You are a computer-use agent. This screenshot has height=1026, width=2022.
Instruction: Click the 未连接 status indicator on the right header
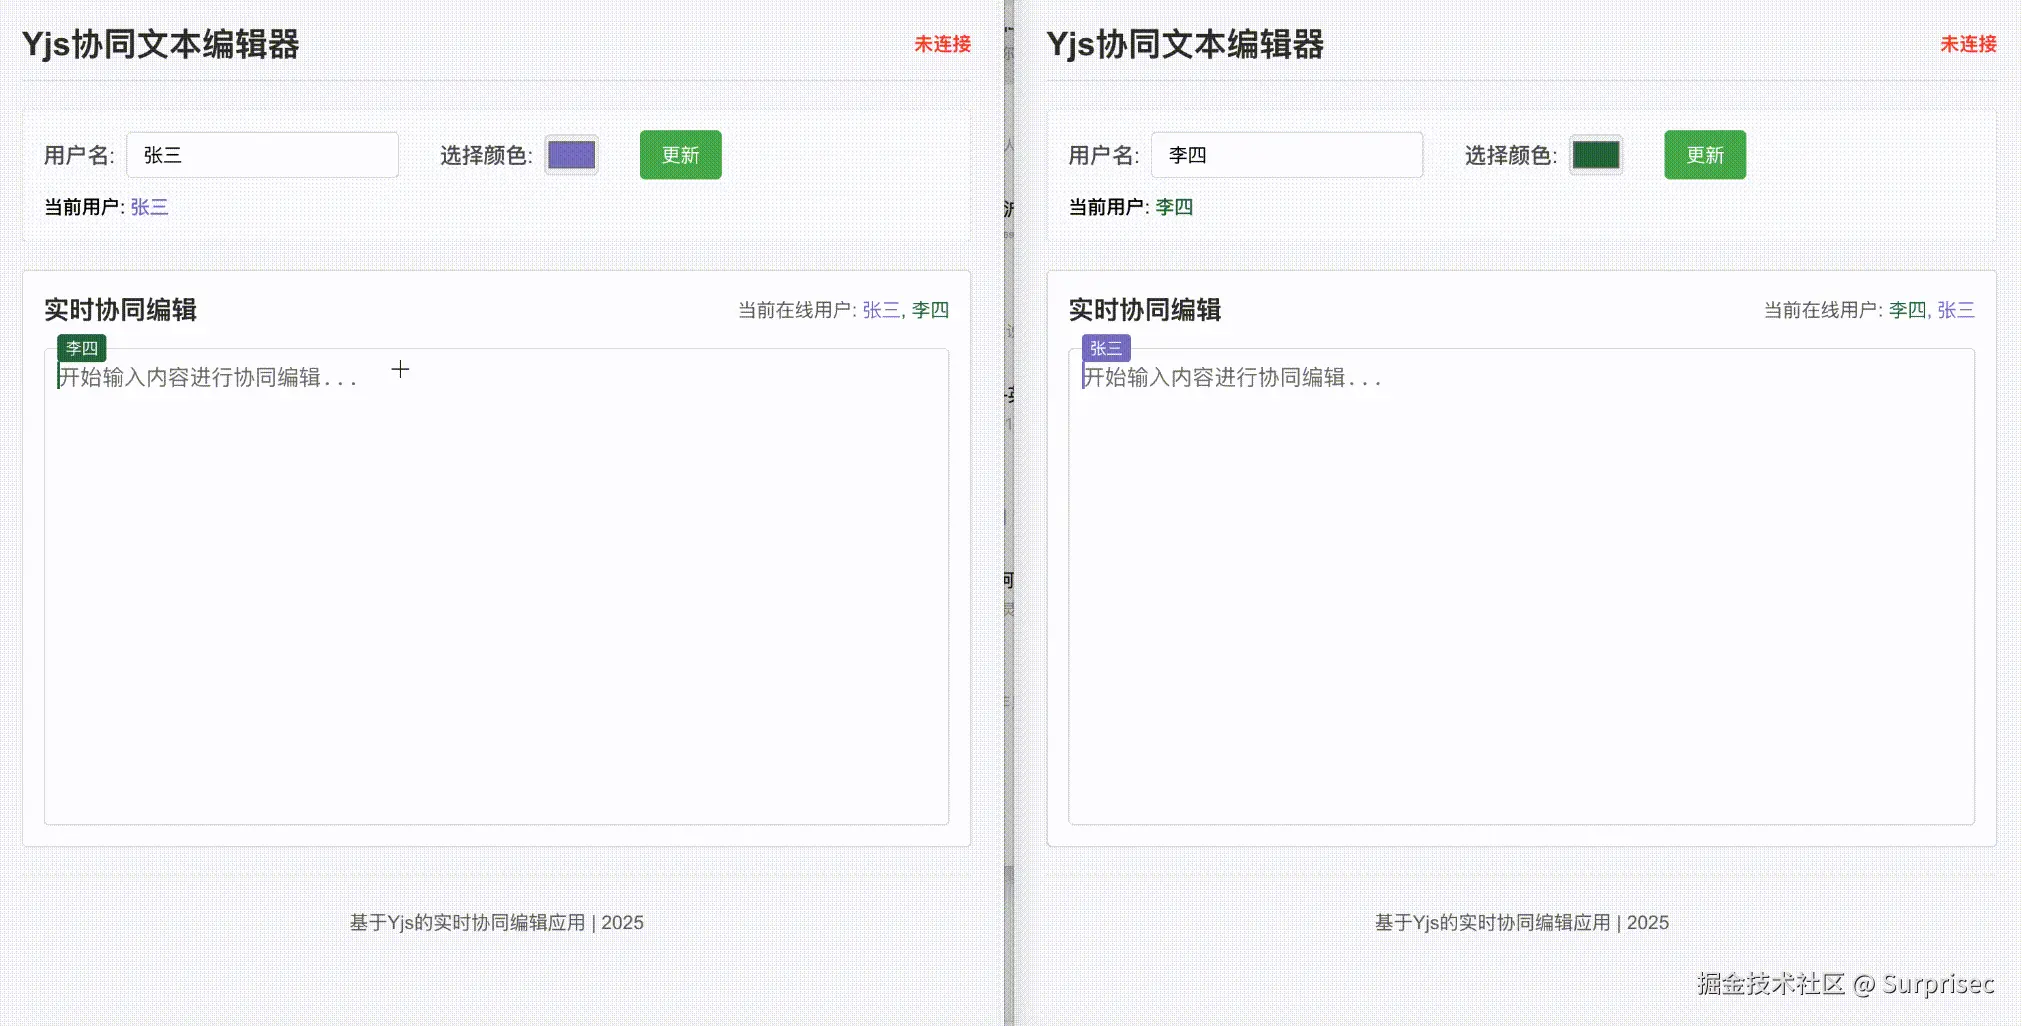pos(1966,44)
